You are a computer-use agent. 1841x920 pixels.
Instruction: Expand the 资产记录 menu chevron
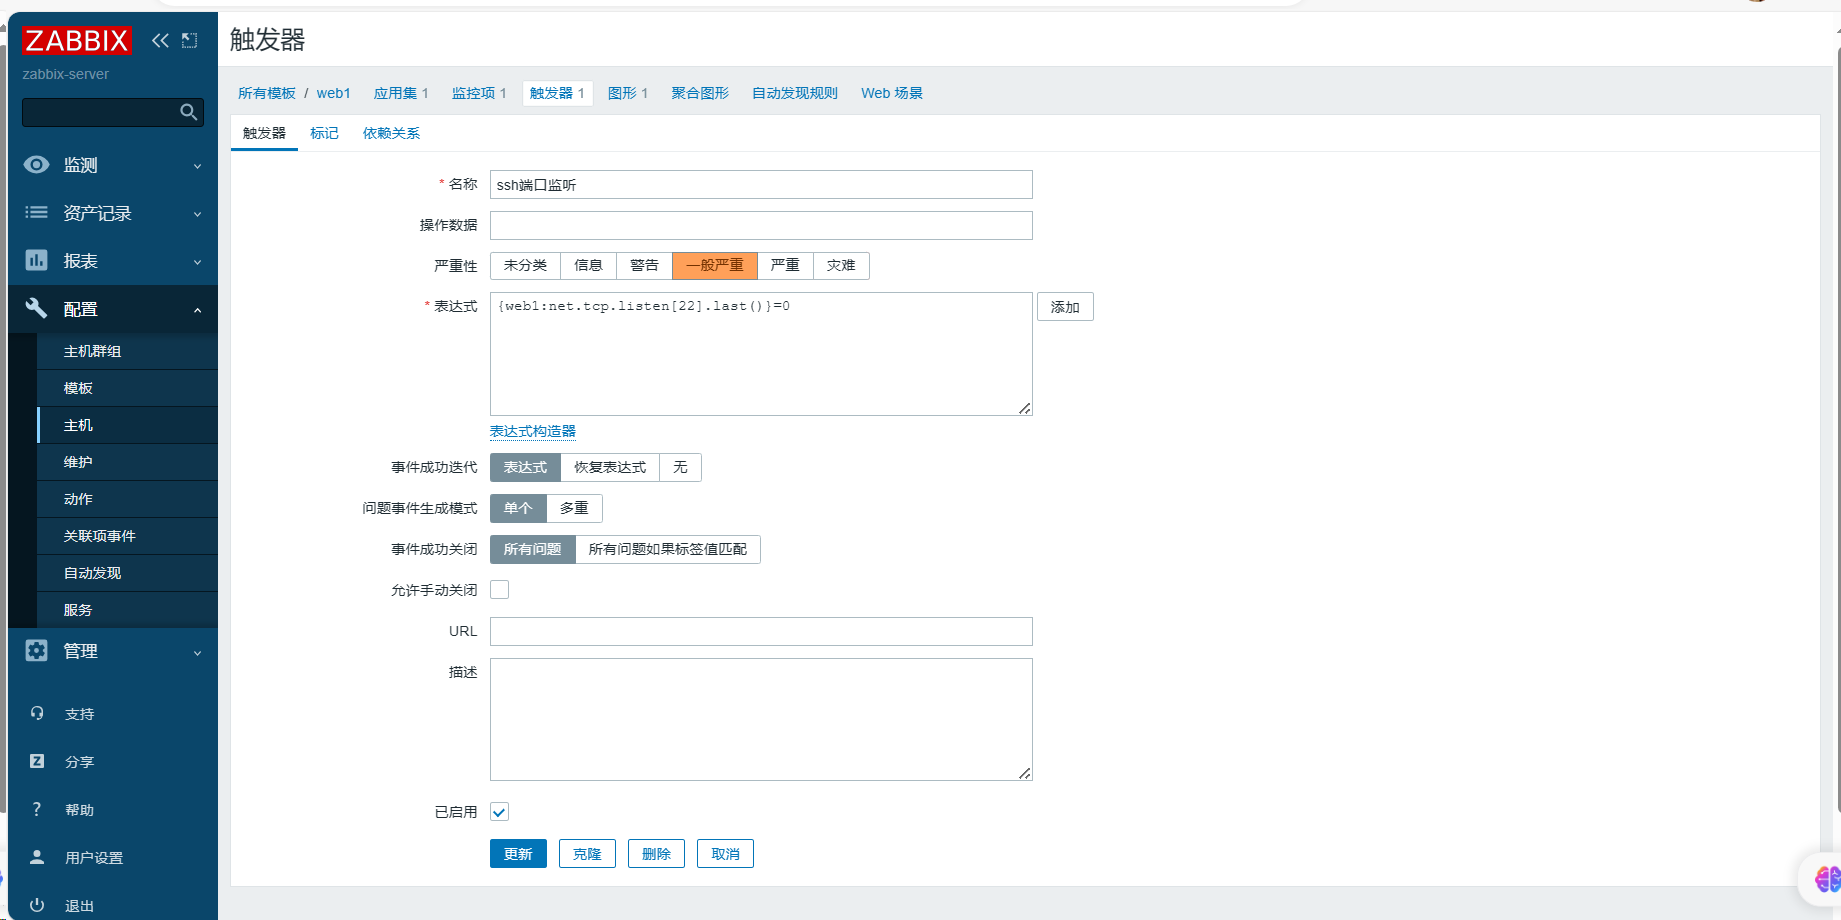coord(197,214)
